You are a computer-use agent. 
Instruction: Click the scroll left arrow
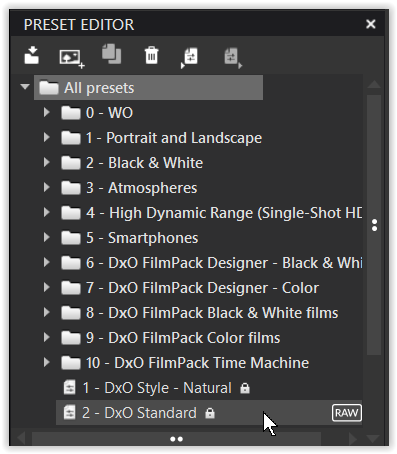point(21,438)
